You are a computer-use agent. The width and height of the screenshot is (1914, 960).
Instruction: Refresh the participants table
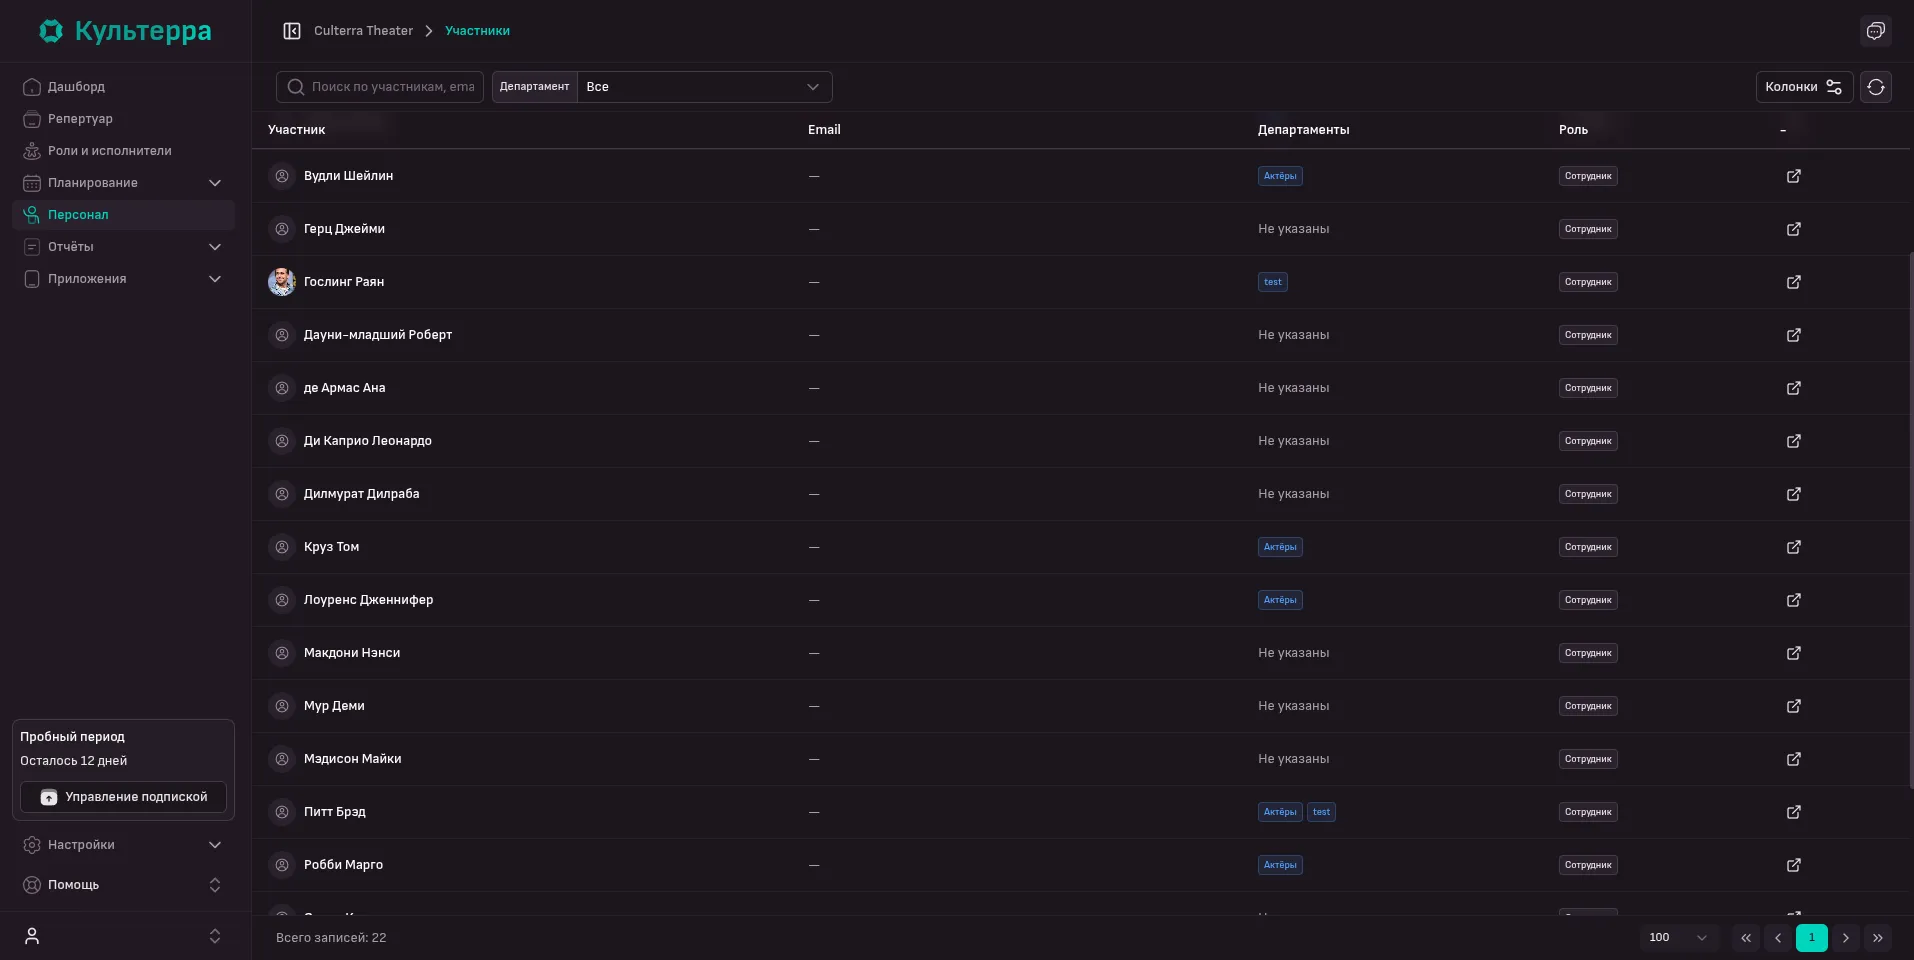point(1876,87)
